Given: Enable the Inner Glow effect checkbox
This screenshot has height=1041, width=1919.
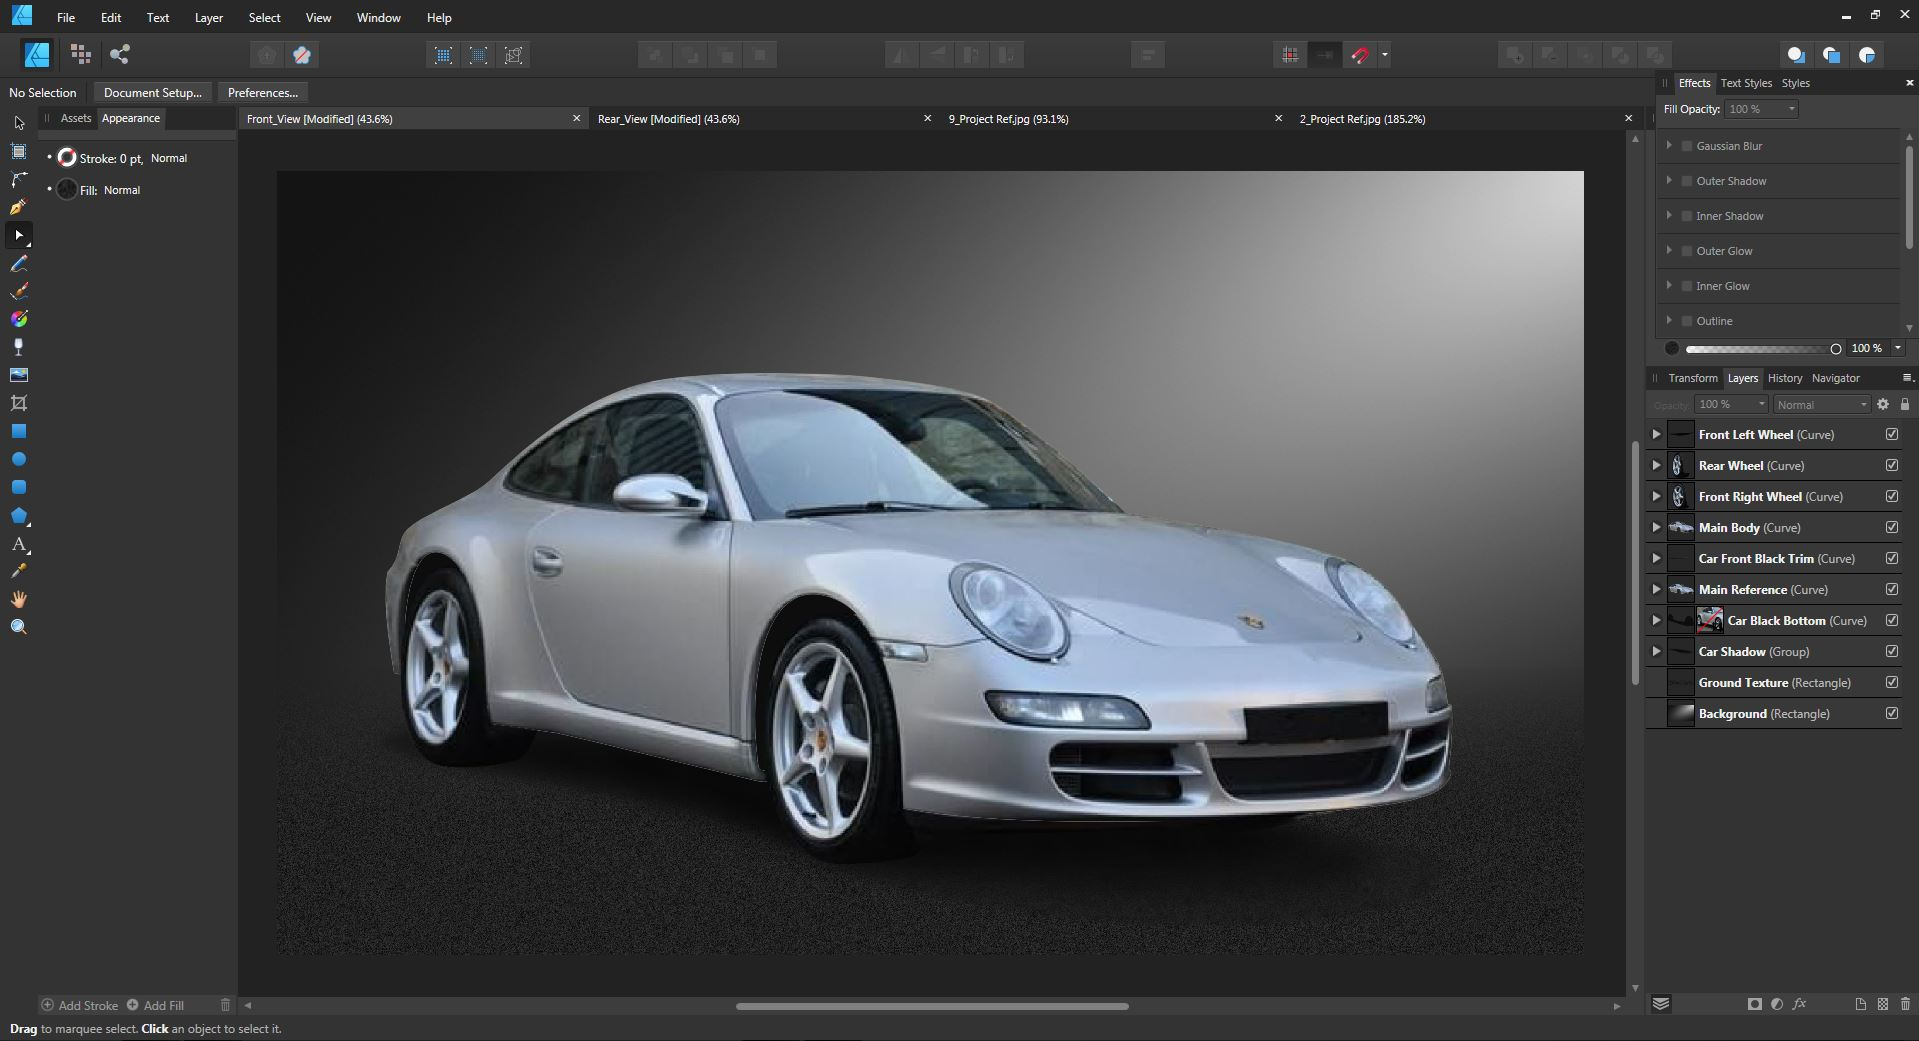Looking at the screenshot, I should tap(1687, 286).
